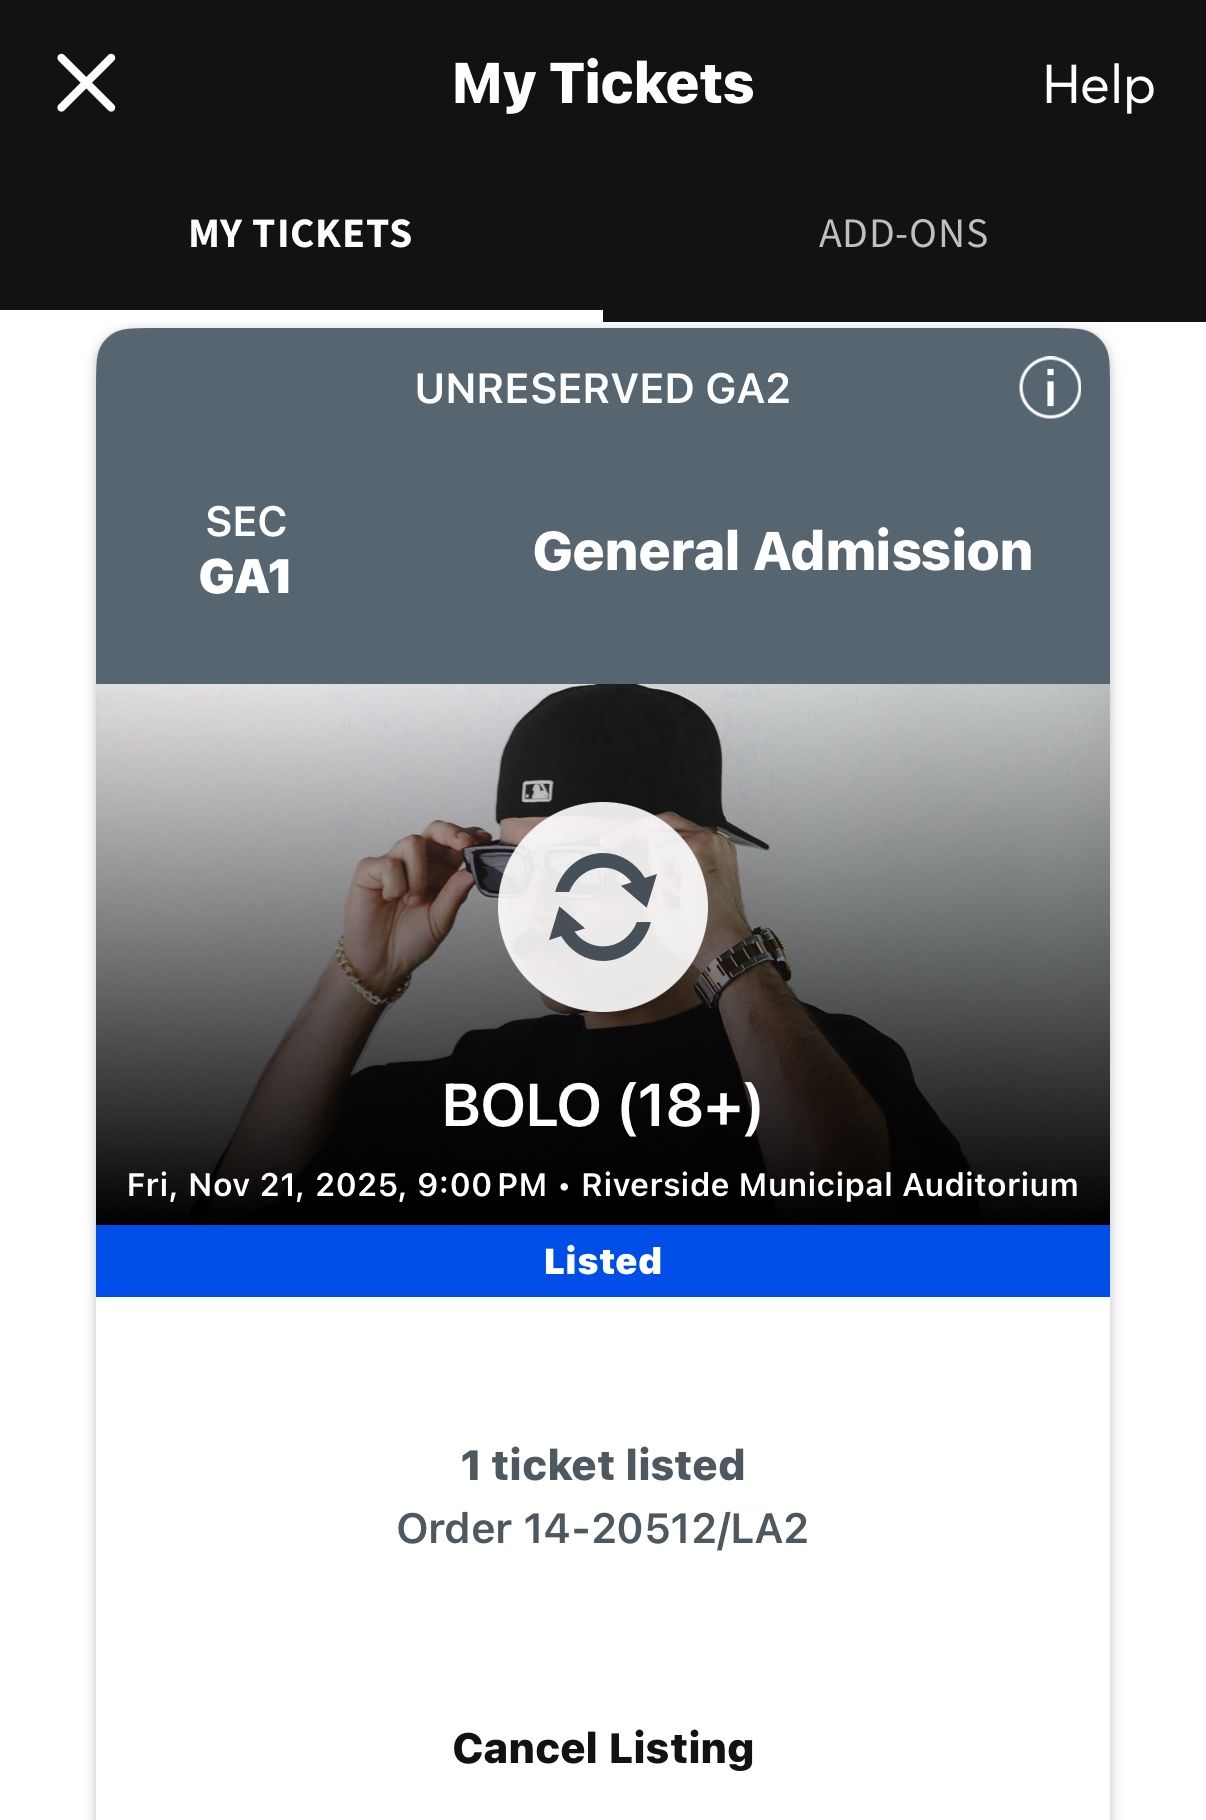Tap the circular refresh arrows icon

coord(602,907)
